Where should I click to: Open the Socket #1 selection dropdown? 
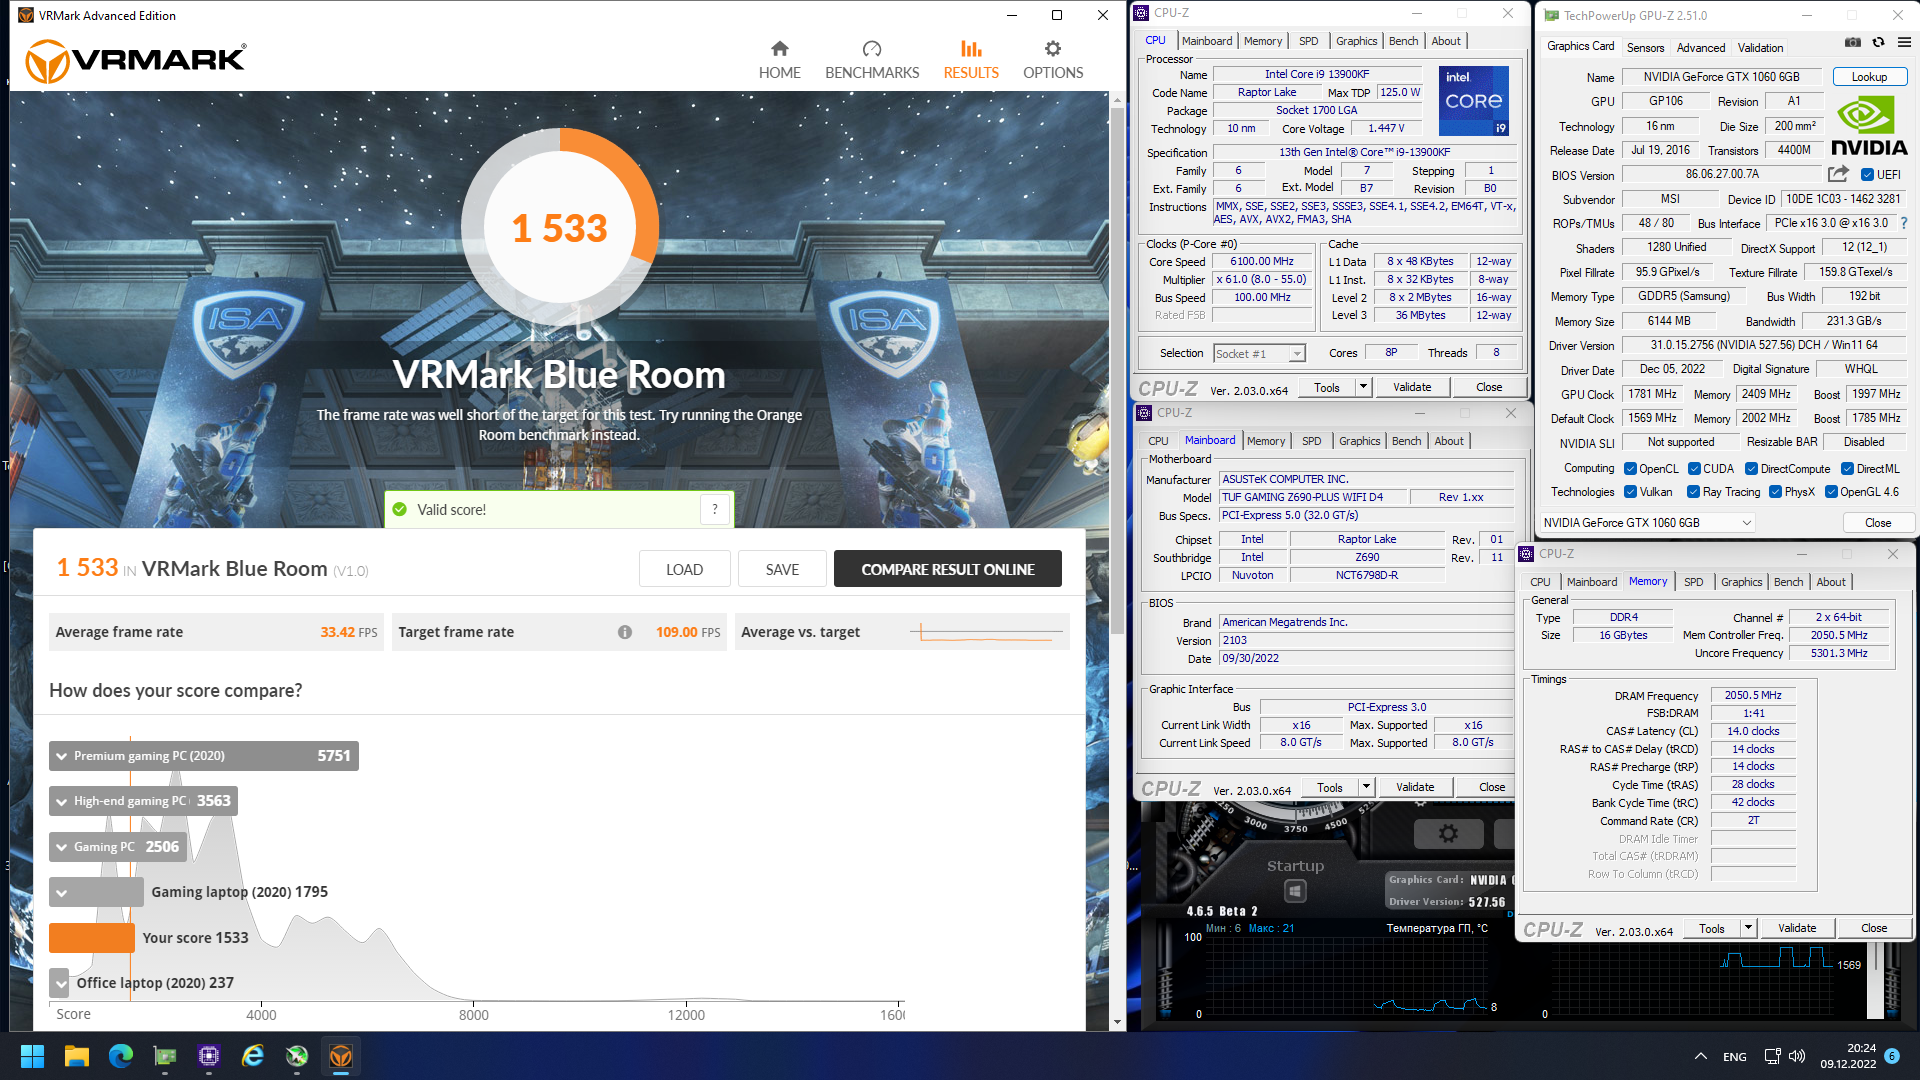1259,354
